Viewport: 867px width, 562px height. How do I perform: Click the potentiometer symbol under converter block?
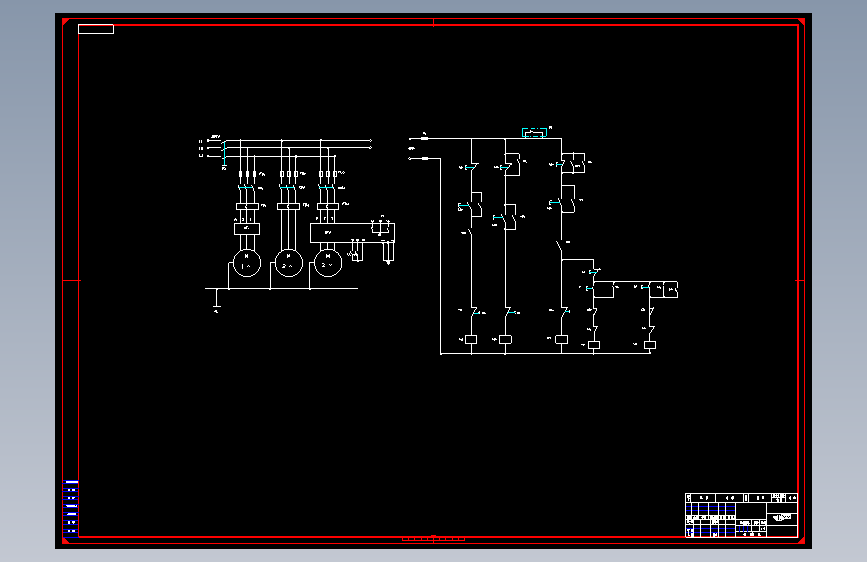click(355, 252)
